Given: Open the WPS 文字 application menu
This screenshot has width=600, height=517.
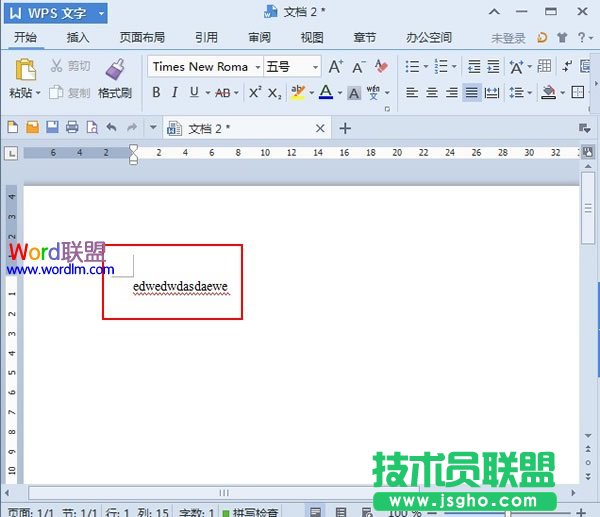Looking at the screenshot, I should click(x=56, y=13).
